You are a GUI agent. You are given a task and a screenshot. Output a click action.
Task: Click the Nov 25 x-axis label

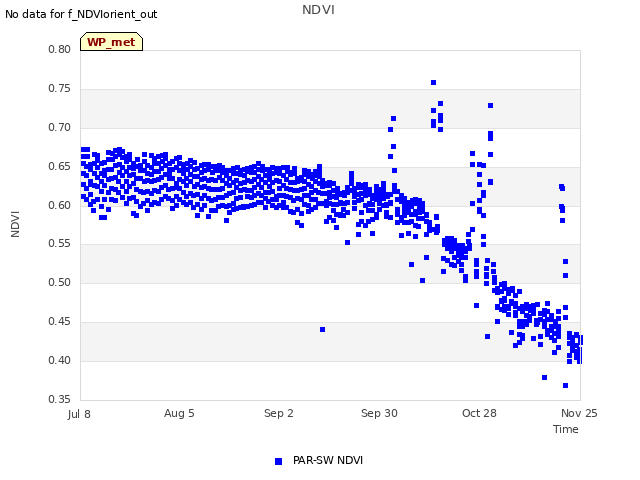(x=579, y=413)
